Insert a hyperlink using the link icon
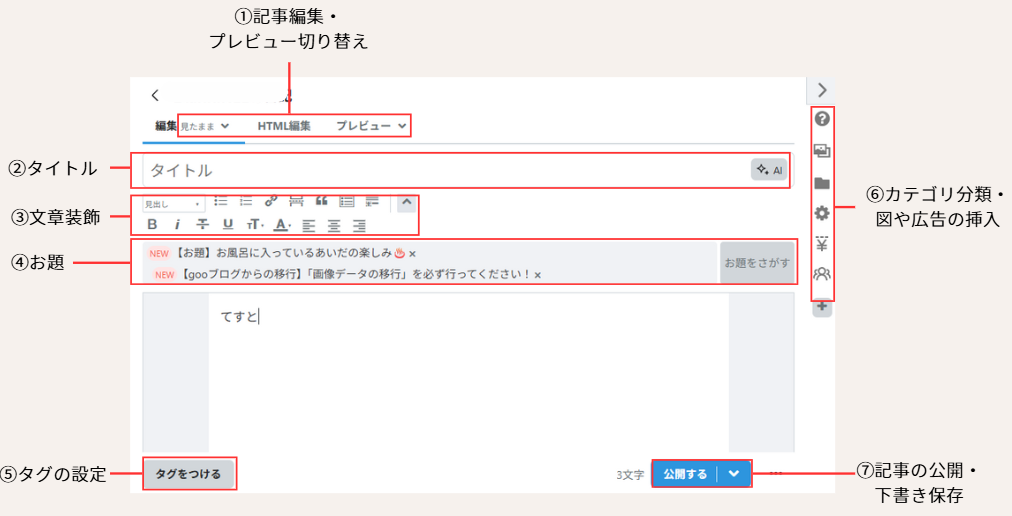This screenshot has width=1012, height=516. point(270,202)
